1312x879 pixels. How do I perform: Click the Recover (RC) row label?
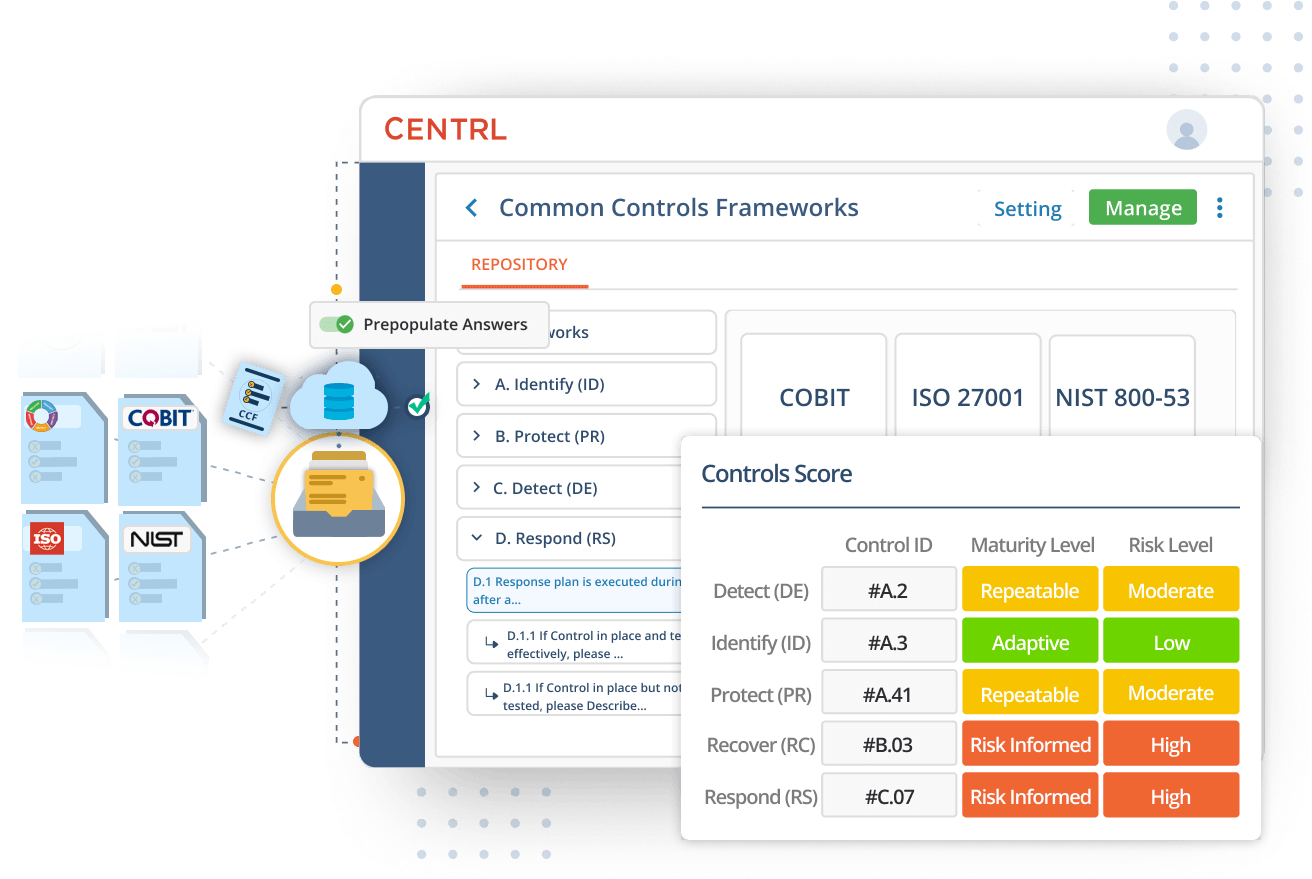tap(760, 745)
